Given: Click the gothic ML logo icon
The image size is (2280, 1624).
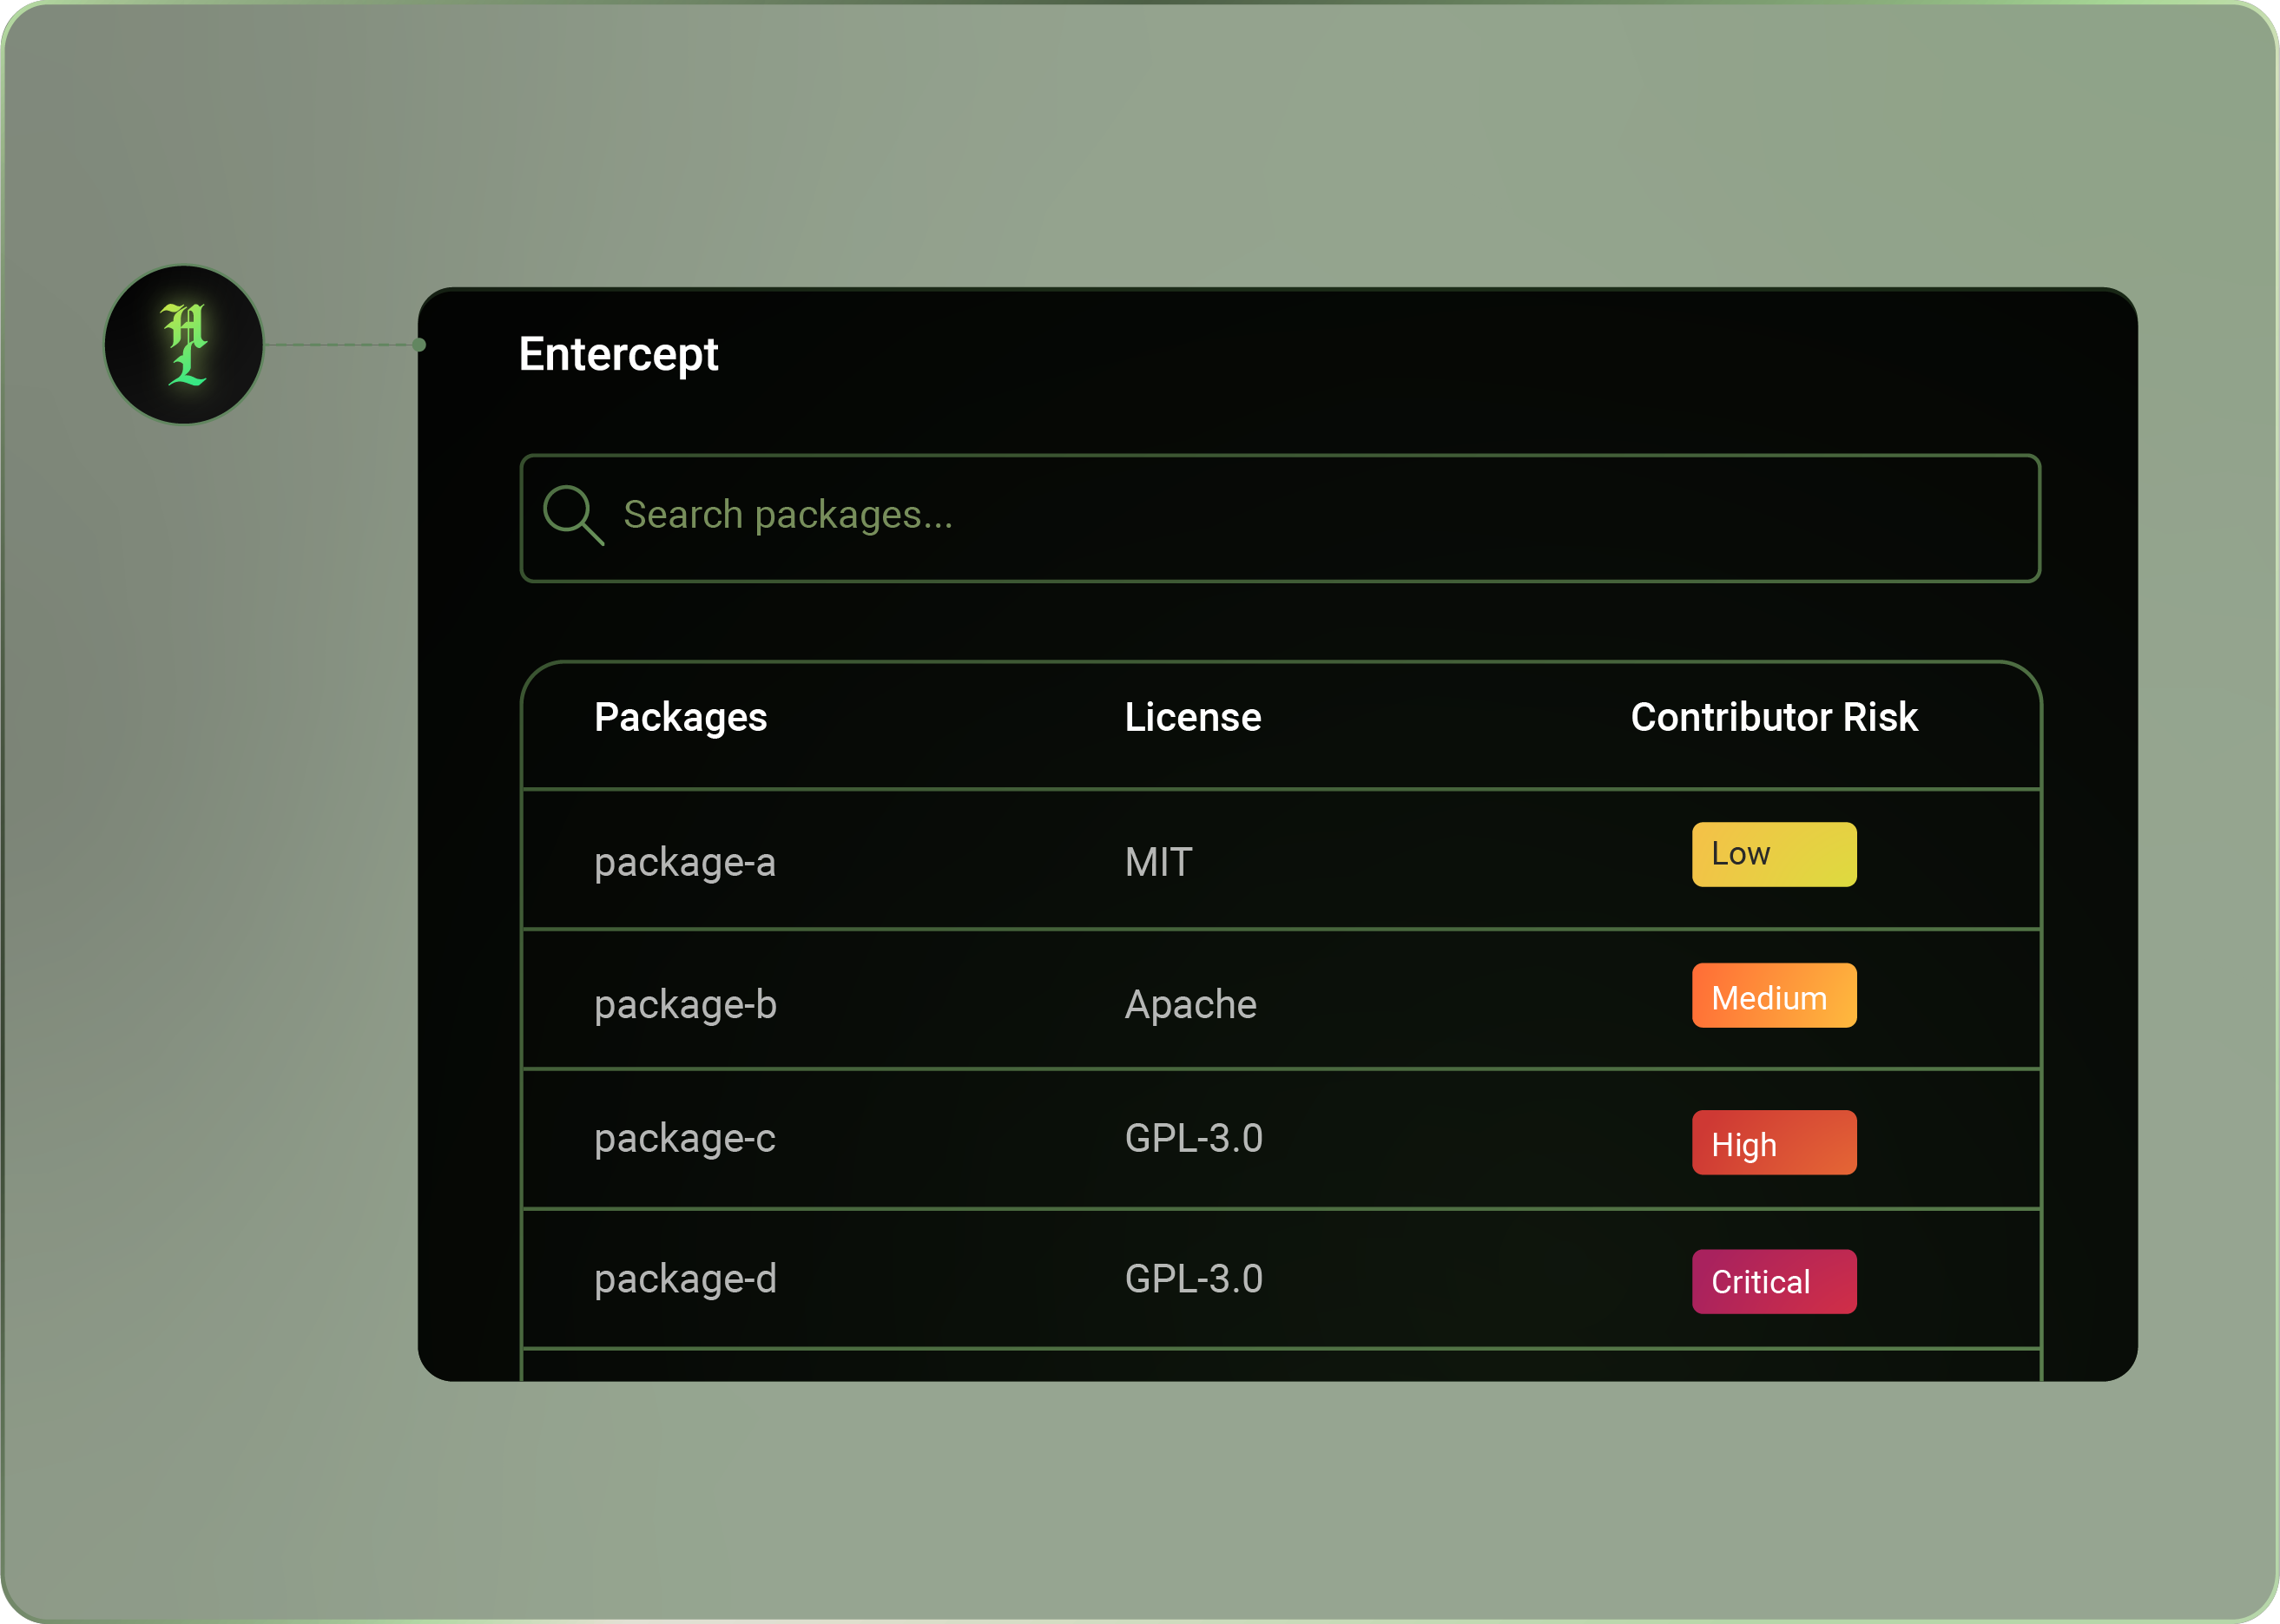Looking at the screenshot, I should pyautogui.click(x=184, y=344).
